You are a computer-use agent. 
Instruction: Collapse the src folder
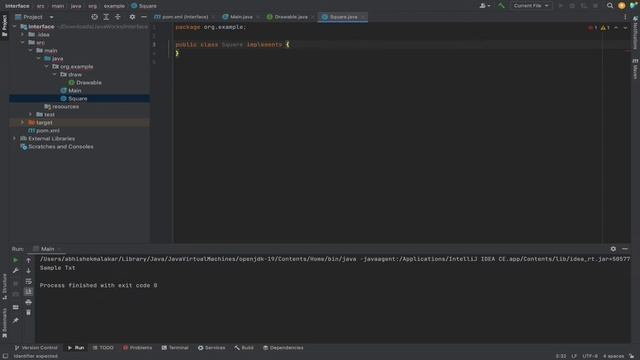click(x=23, y=42)
